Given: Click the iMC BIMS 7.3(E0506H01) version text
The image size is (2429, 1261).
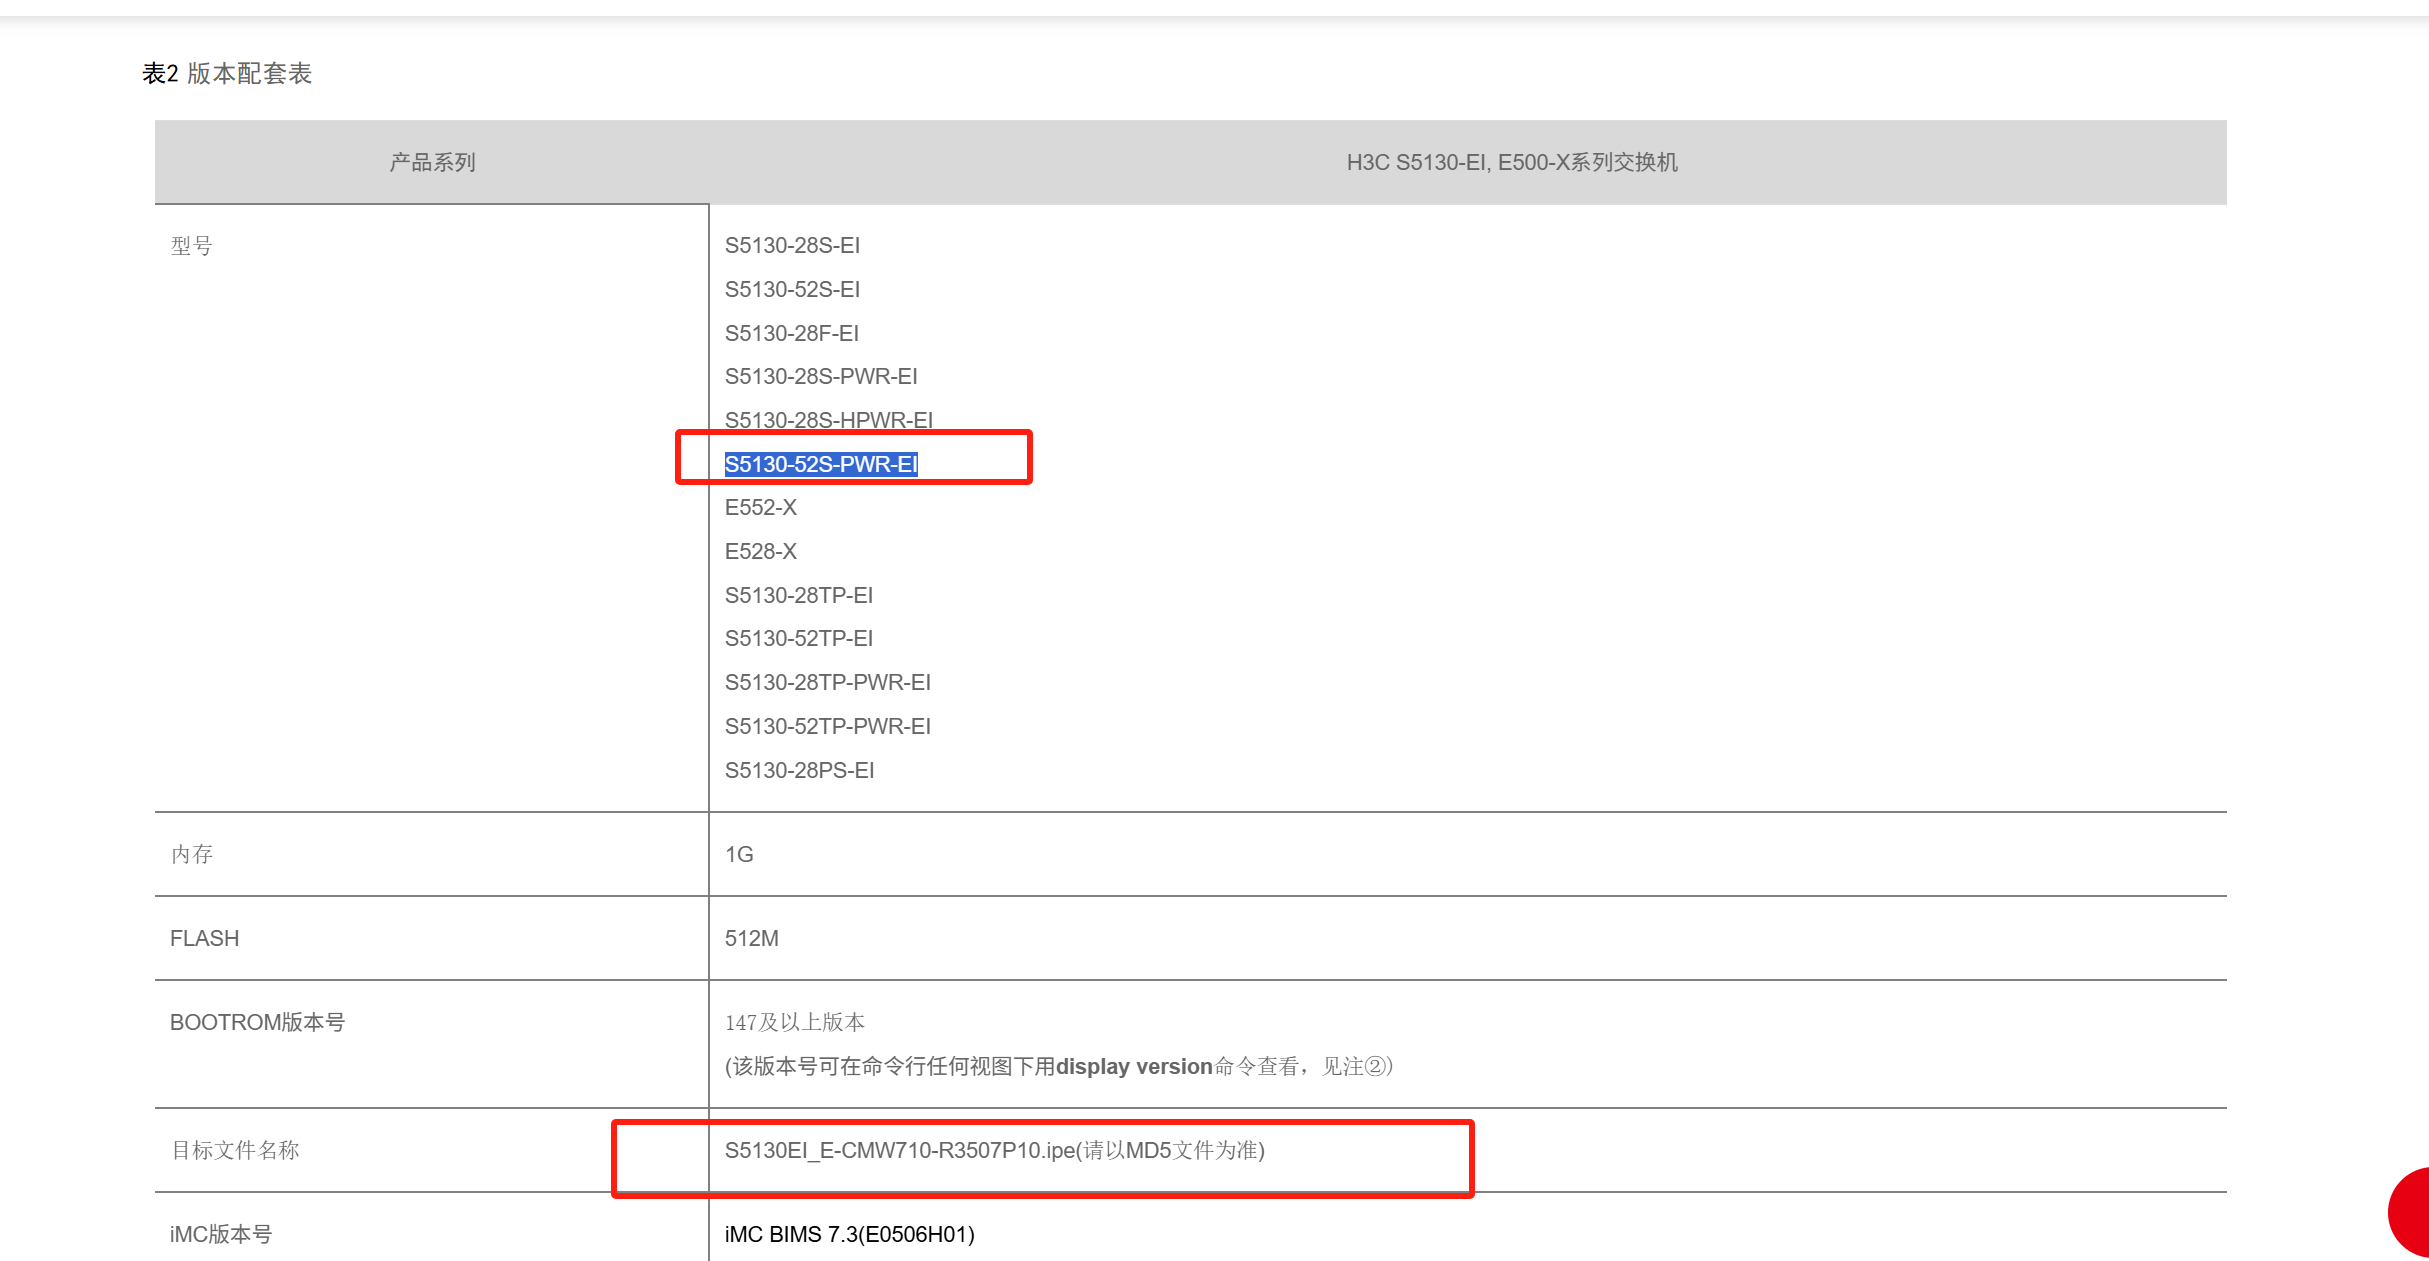Looking at the screenshot, I should pos(849,1234).
